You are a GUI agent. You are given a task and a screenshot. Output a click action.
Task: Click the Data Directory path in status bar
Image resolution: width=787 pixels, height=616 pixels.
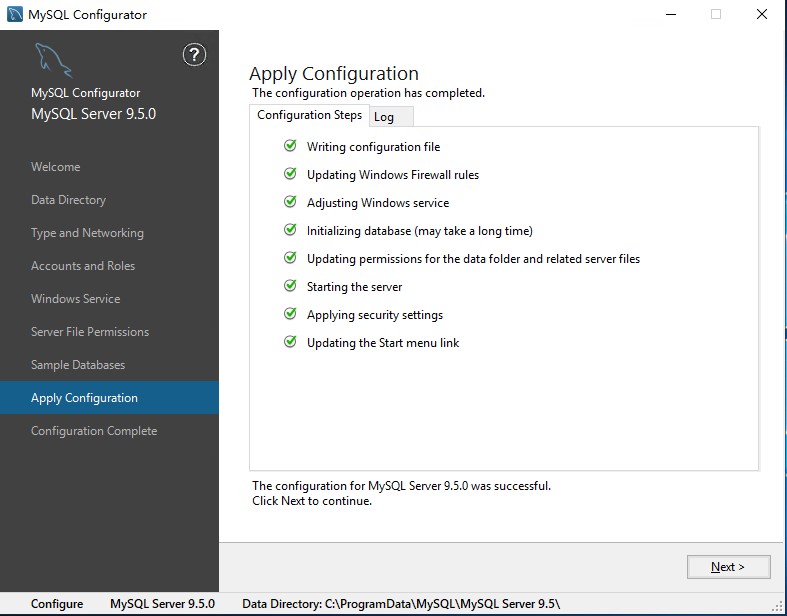(401, 604)
